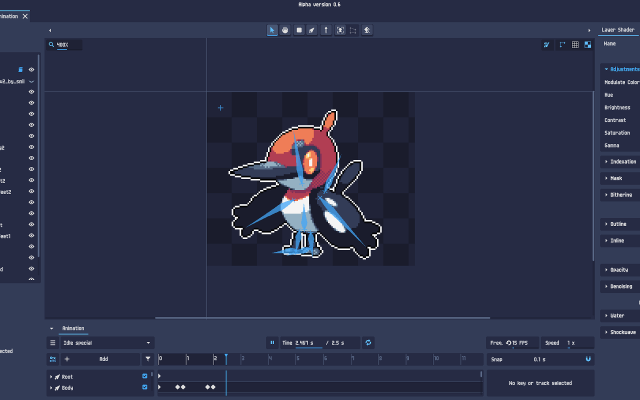Expand the Opacity section
Viewport: 640px width, 400px height.
click(621, 270)
